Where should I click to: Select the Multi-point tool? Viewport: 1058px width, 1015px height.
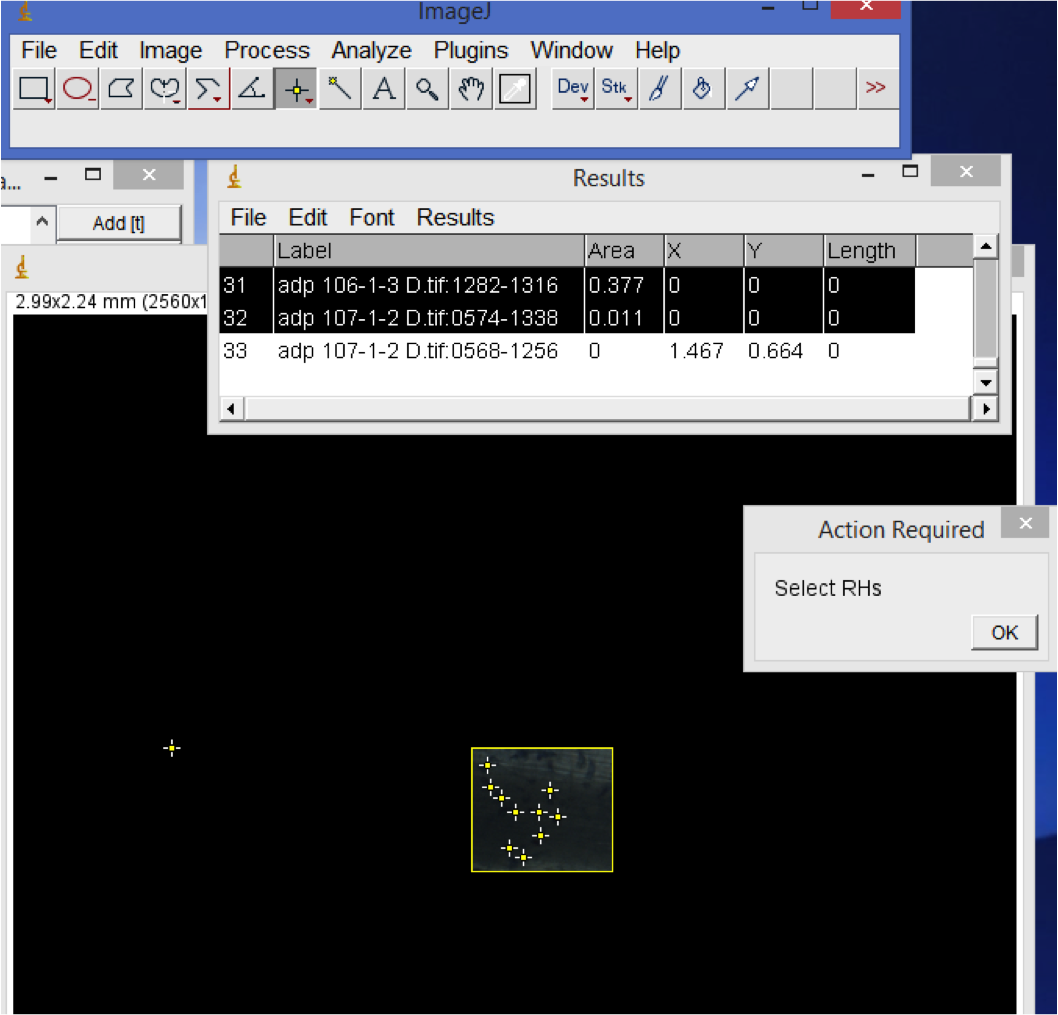tap(296, 88)
